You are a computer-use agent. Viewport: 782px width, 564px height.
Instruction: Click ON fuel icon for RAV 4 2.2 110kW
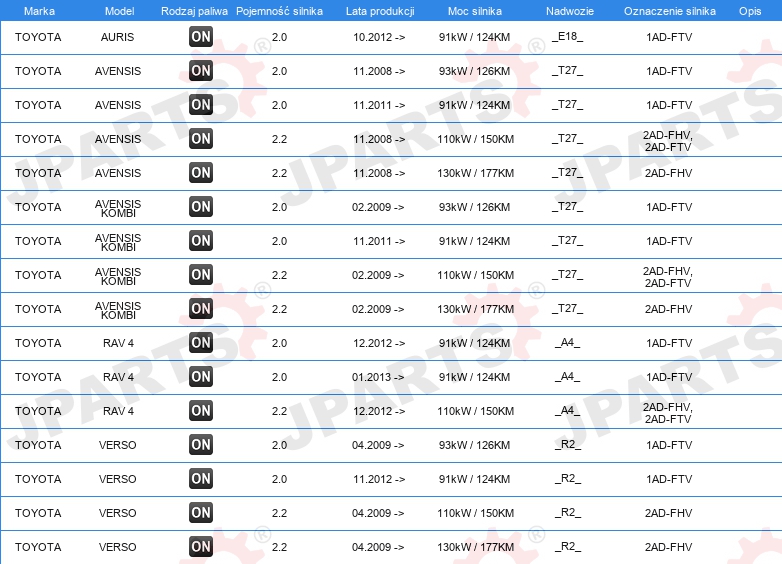201,410
